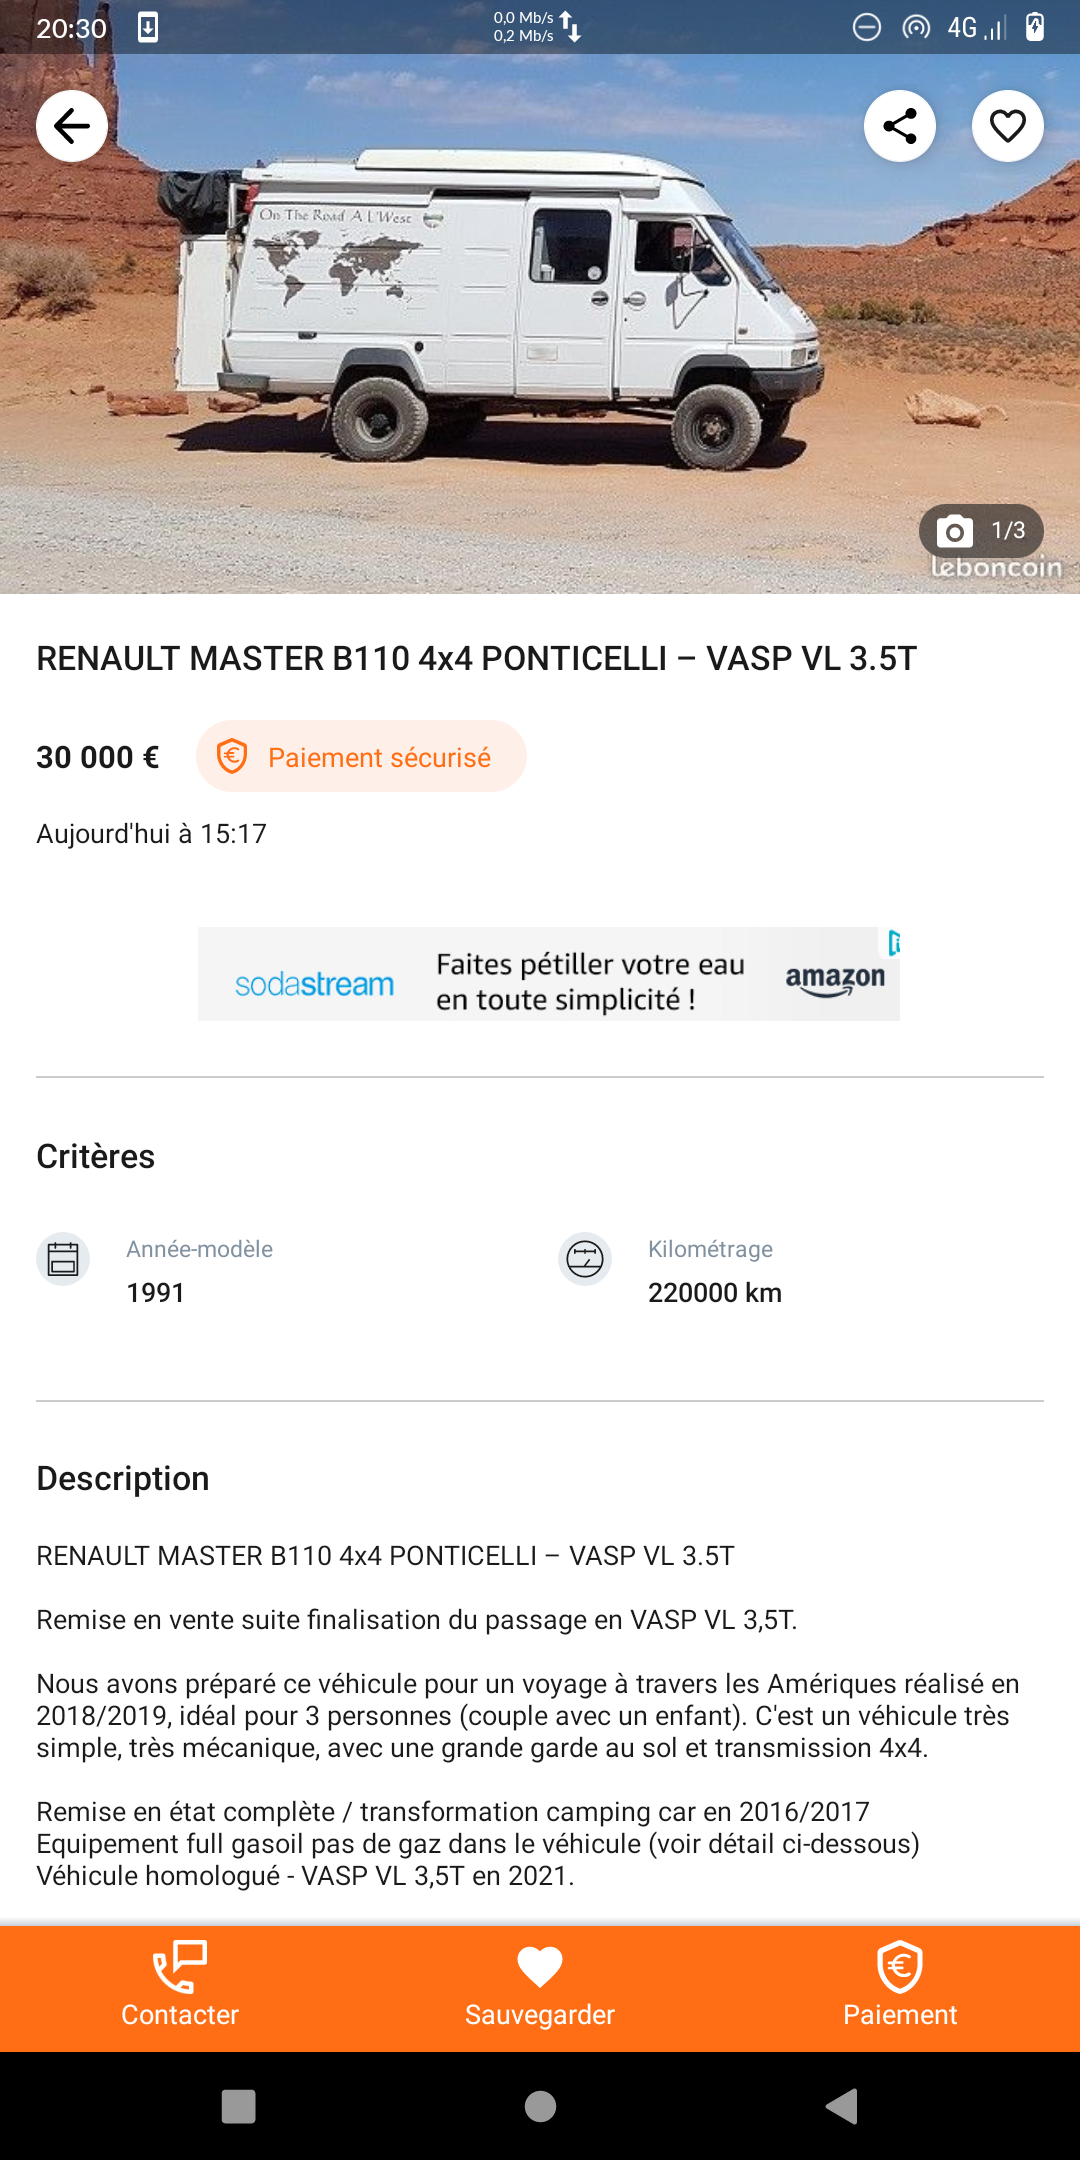
Task: Toggle the heart favorite icon
Action: click(x=1007, y=126)
